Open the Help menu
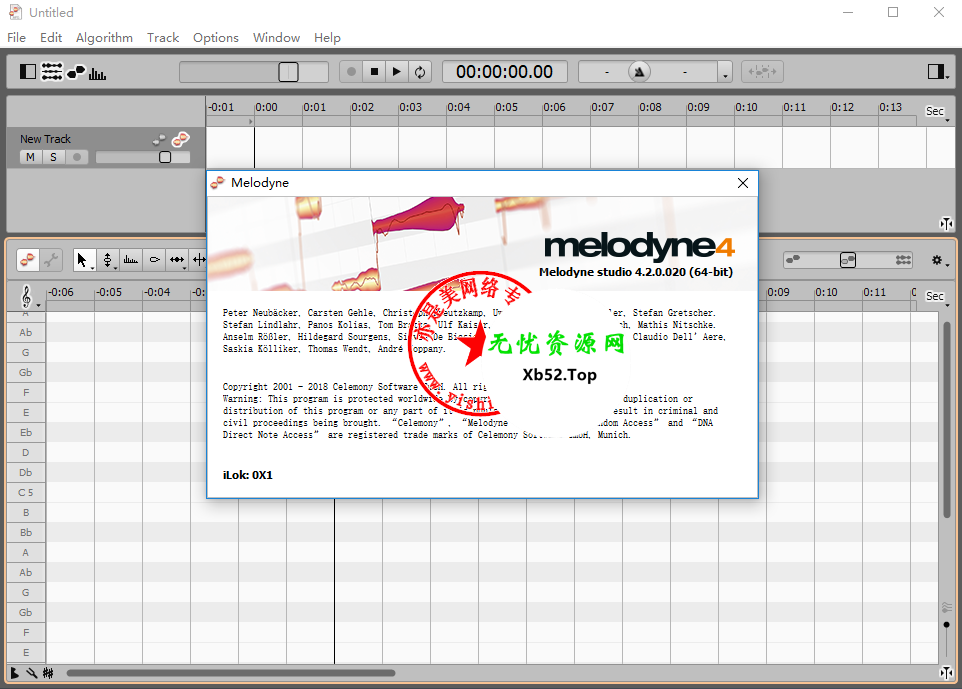The width and height of the screenshot is (962, 689). click(327, 37)
